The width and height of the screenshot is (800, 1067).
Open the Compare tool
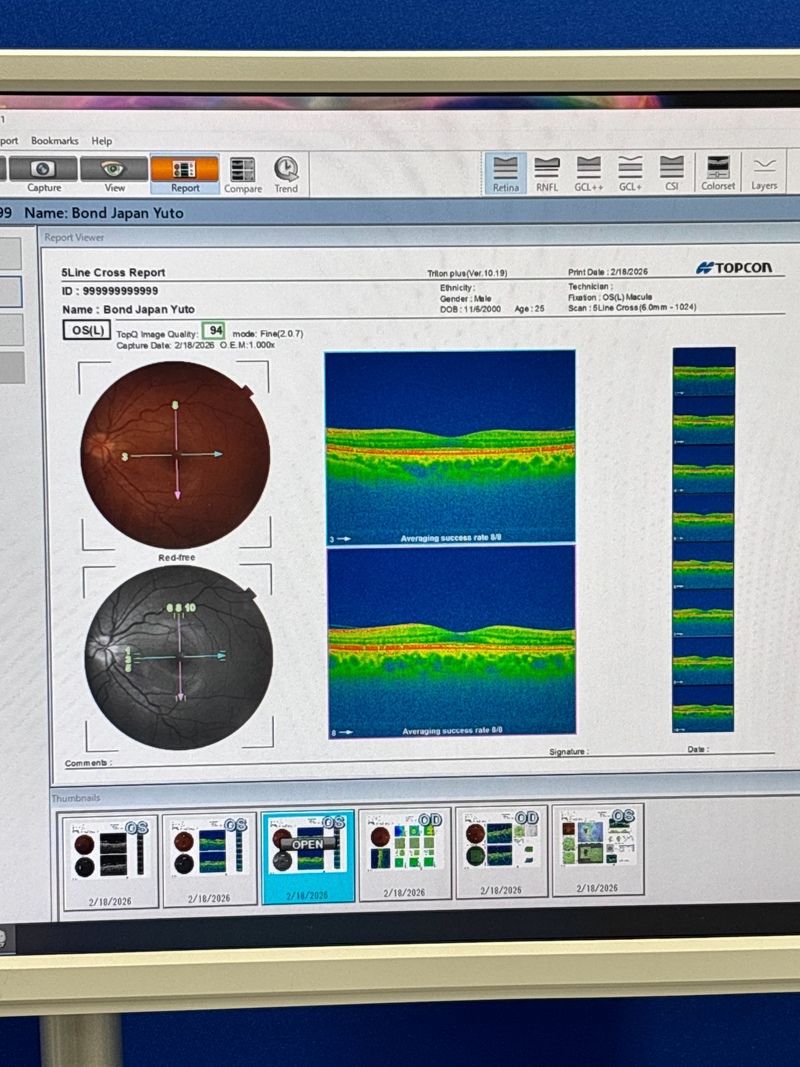(x=242, y=175)
